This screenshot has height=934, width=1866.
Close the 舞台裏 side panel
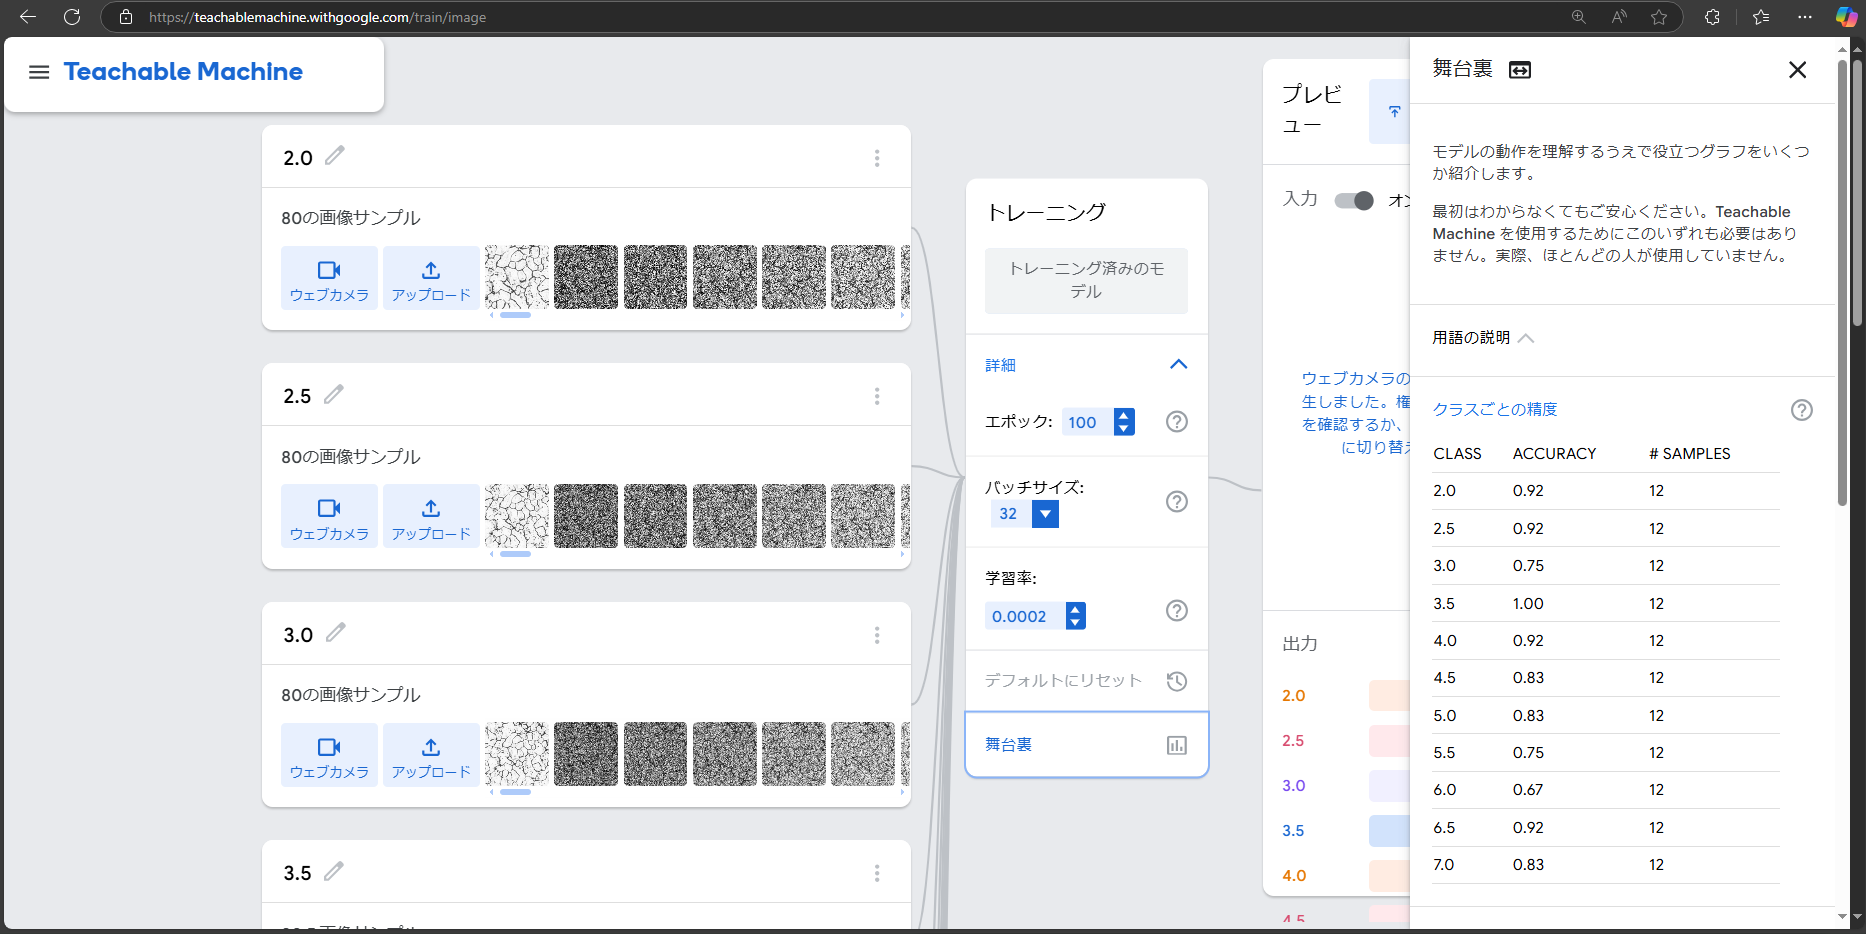(1797, 69)
